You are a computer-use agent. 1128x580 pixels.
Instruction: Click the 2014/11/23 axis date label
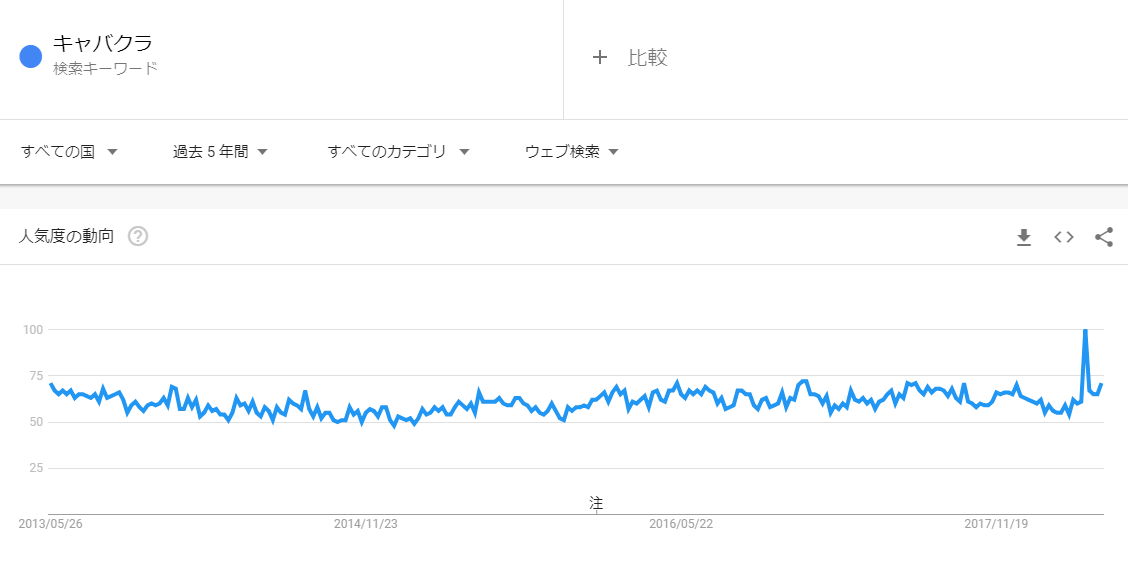click(365, 524)
